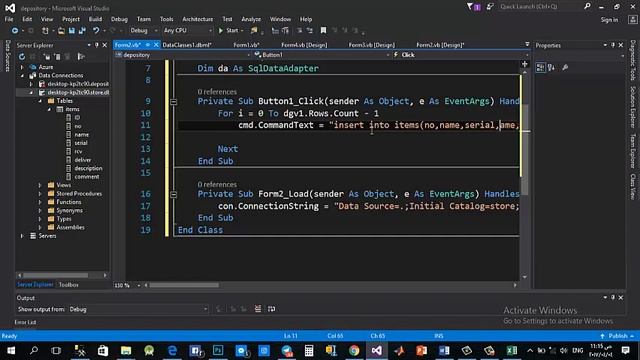The image size is (640, 360).
Task: Expand the Stored Procedures folder
Action: coord(40,194)
